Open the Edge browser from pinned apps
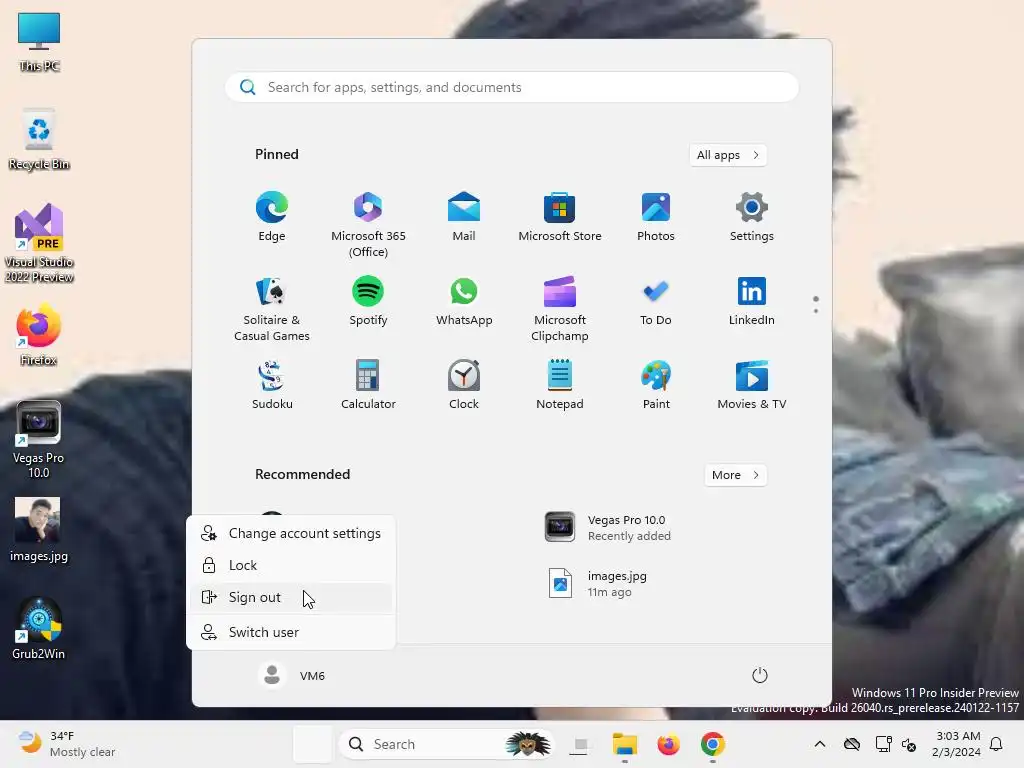This screenshot has width=1024, height=768. (x=272, y=217)
